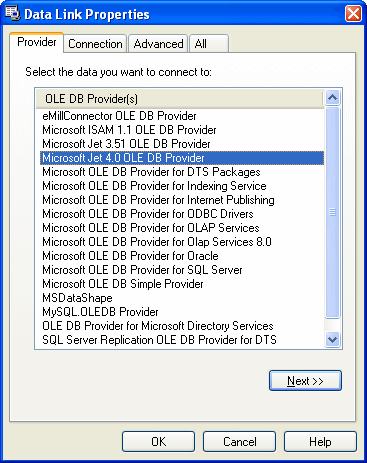The width and height of the screenshot is (367, 463).
Task: Close the Data Link Properties dialog
Action: click(353, 14)
